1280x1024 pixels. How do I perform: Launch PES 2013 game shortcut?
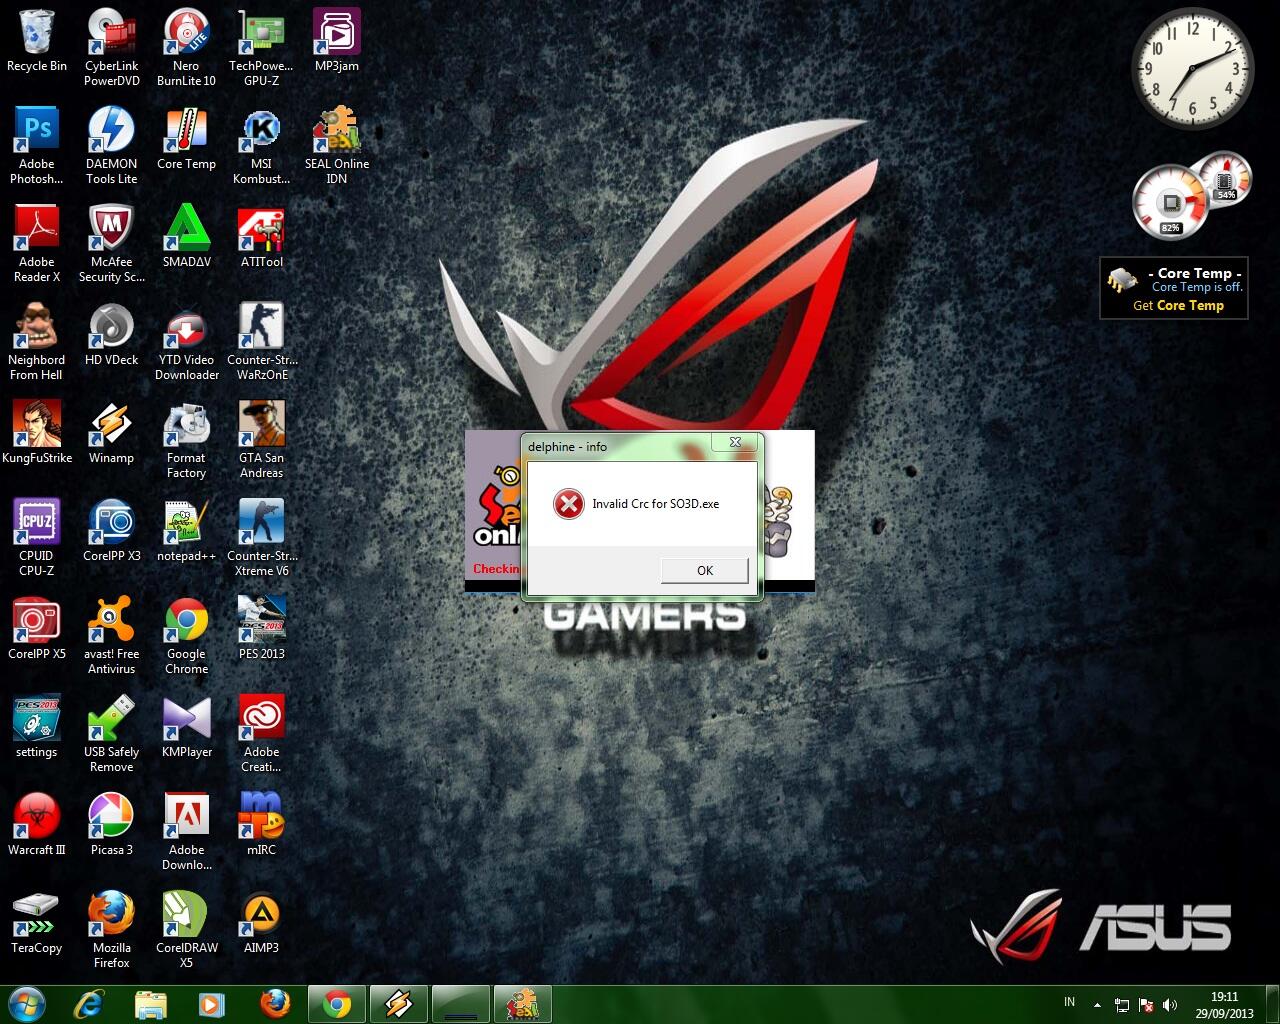261,629
